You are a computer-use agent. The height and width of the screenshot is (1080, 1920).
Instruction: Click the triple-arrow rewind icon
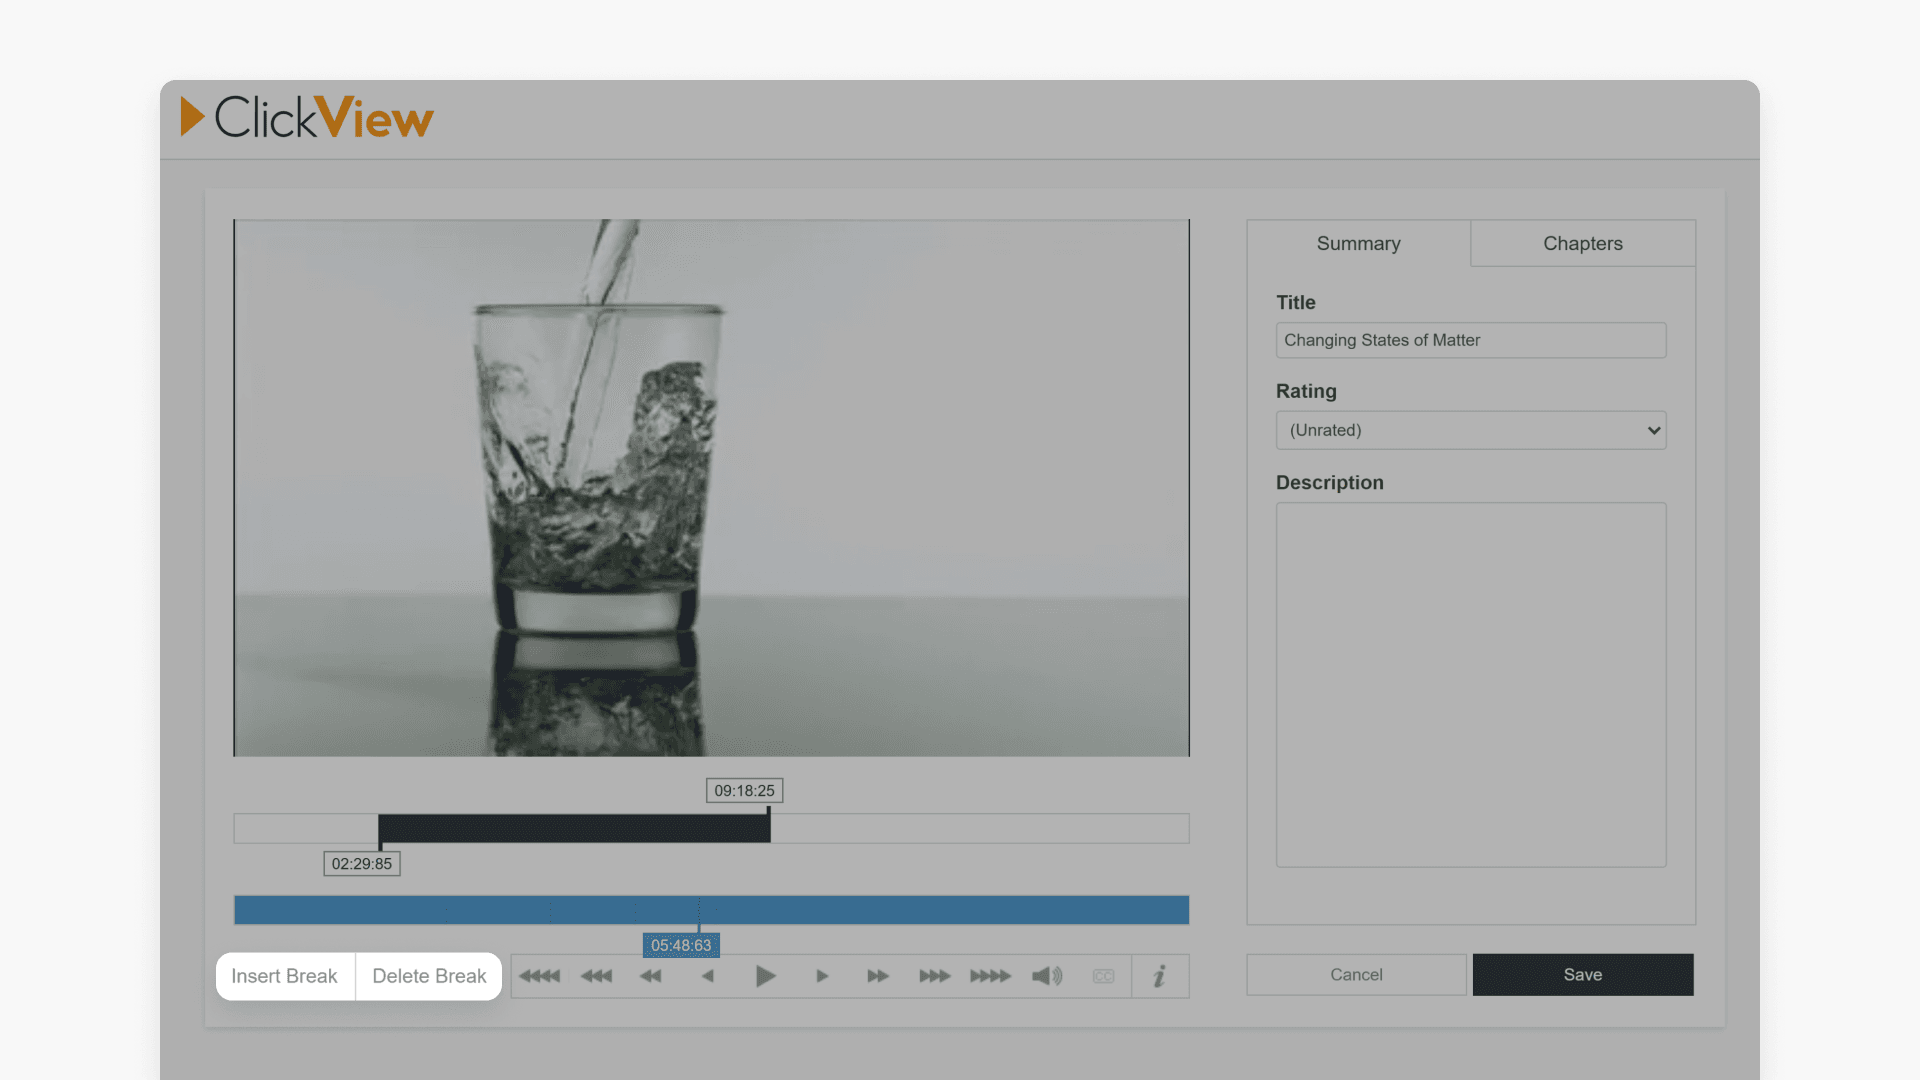coord(597,976)
